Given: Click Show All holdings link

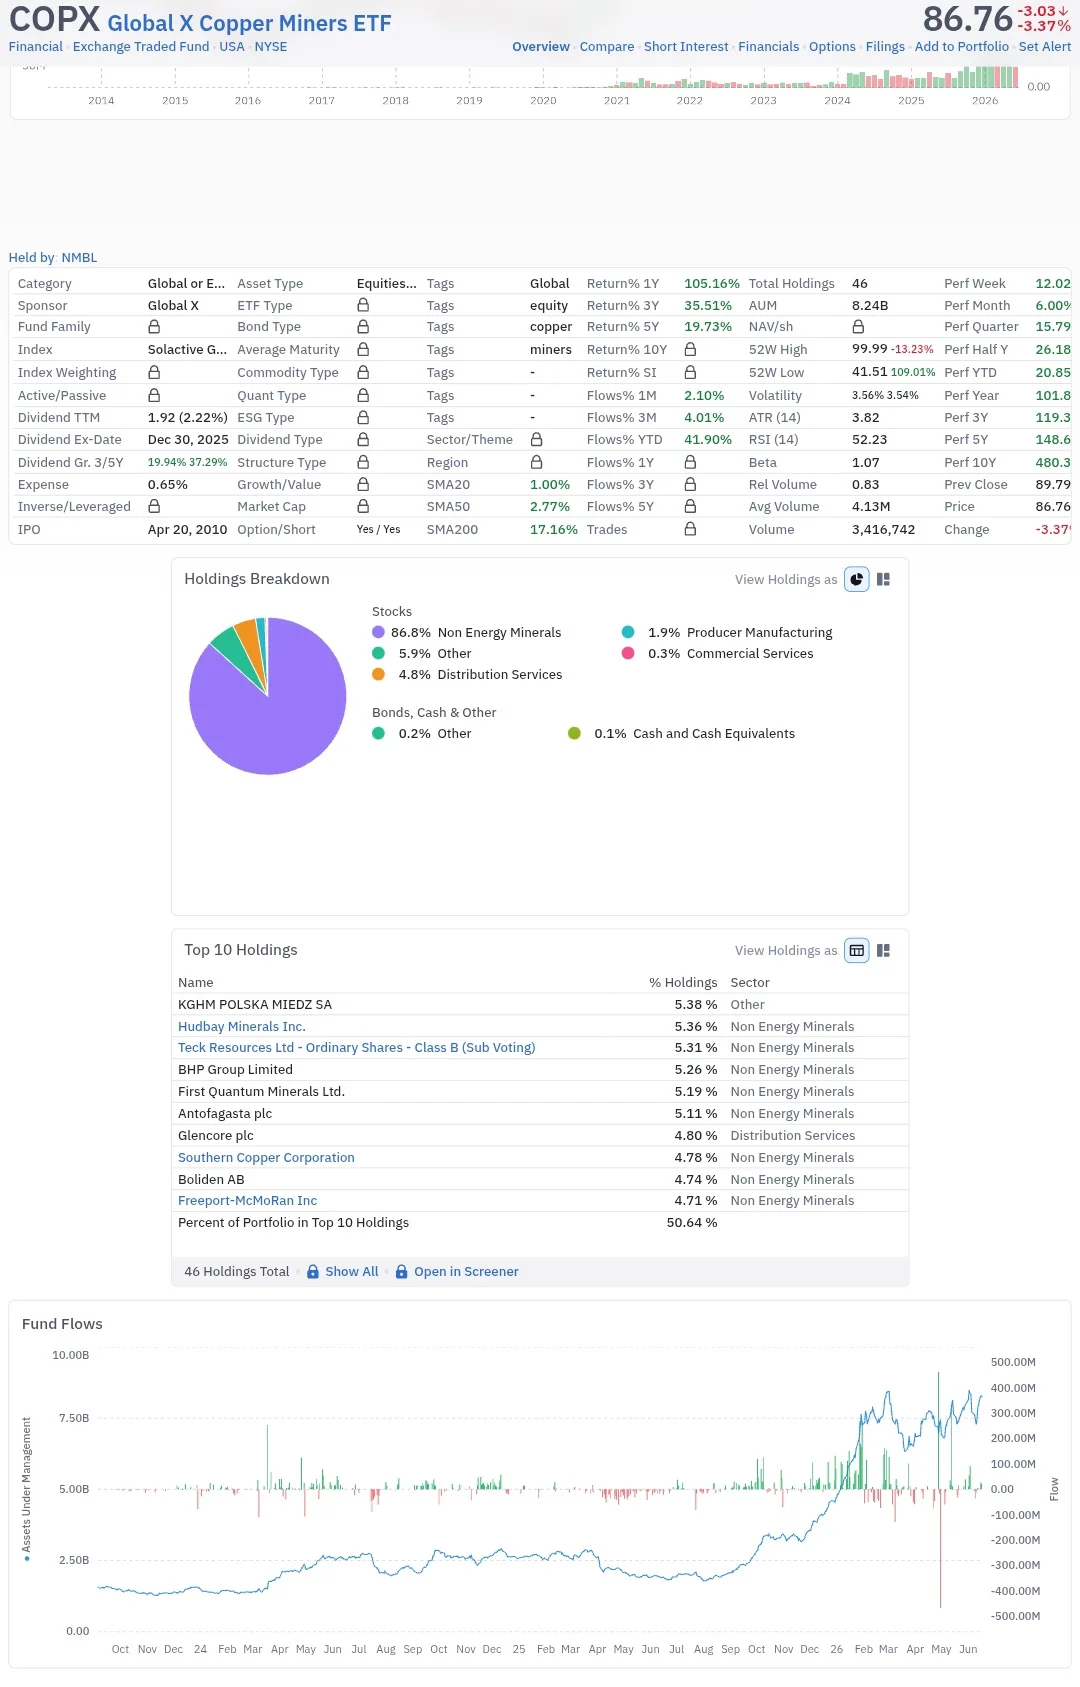Looking at the screenshot, I should pos(352,1272).
